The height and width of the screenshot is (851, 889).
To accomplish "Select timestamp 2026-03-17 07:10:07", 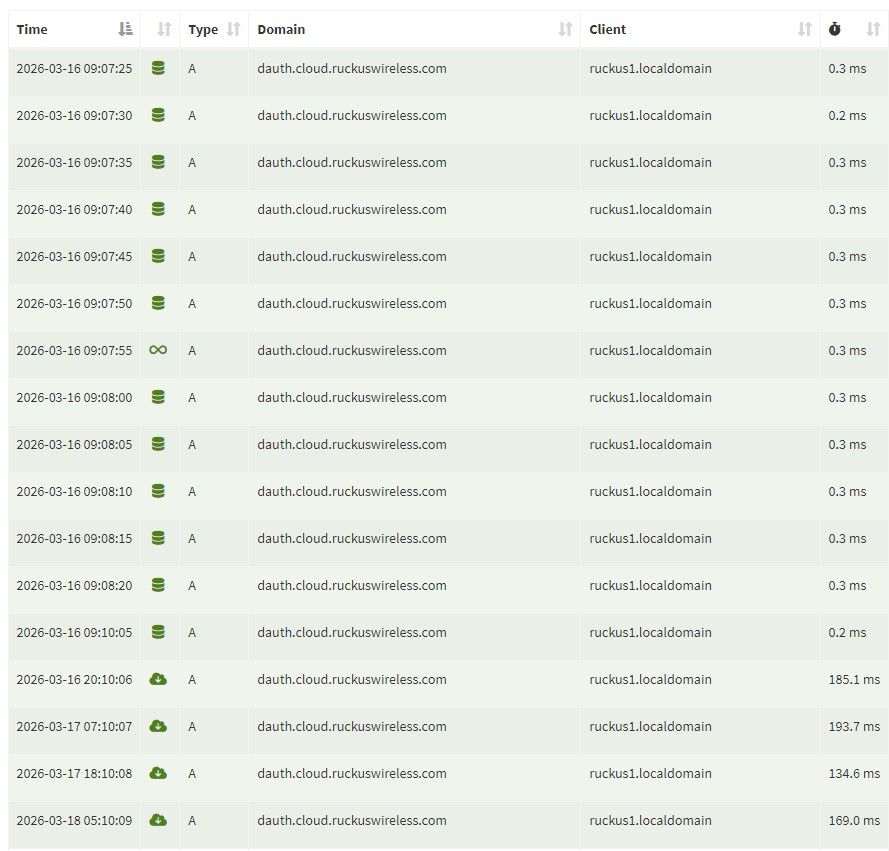I will click(74, 726).
